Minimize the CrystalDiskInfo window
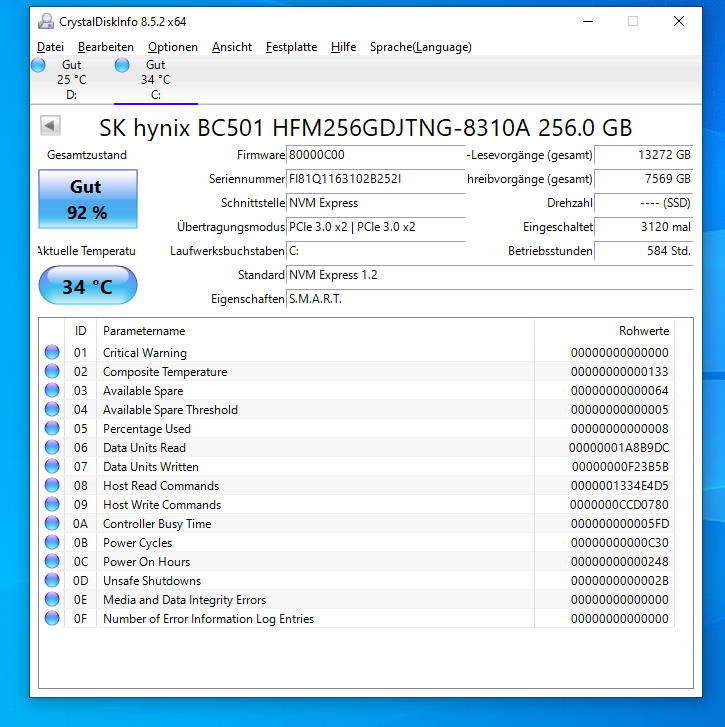 pos(588,21)
